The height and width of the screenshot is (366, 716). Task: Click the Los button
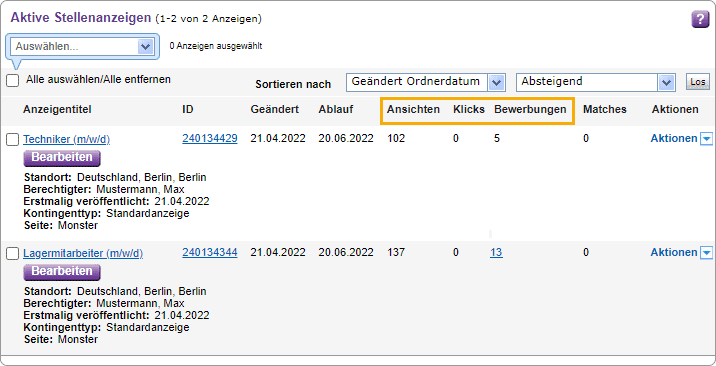point(697,82)
